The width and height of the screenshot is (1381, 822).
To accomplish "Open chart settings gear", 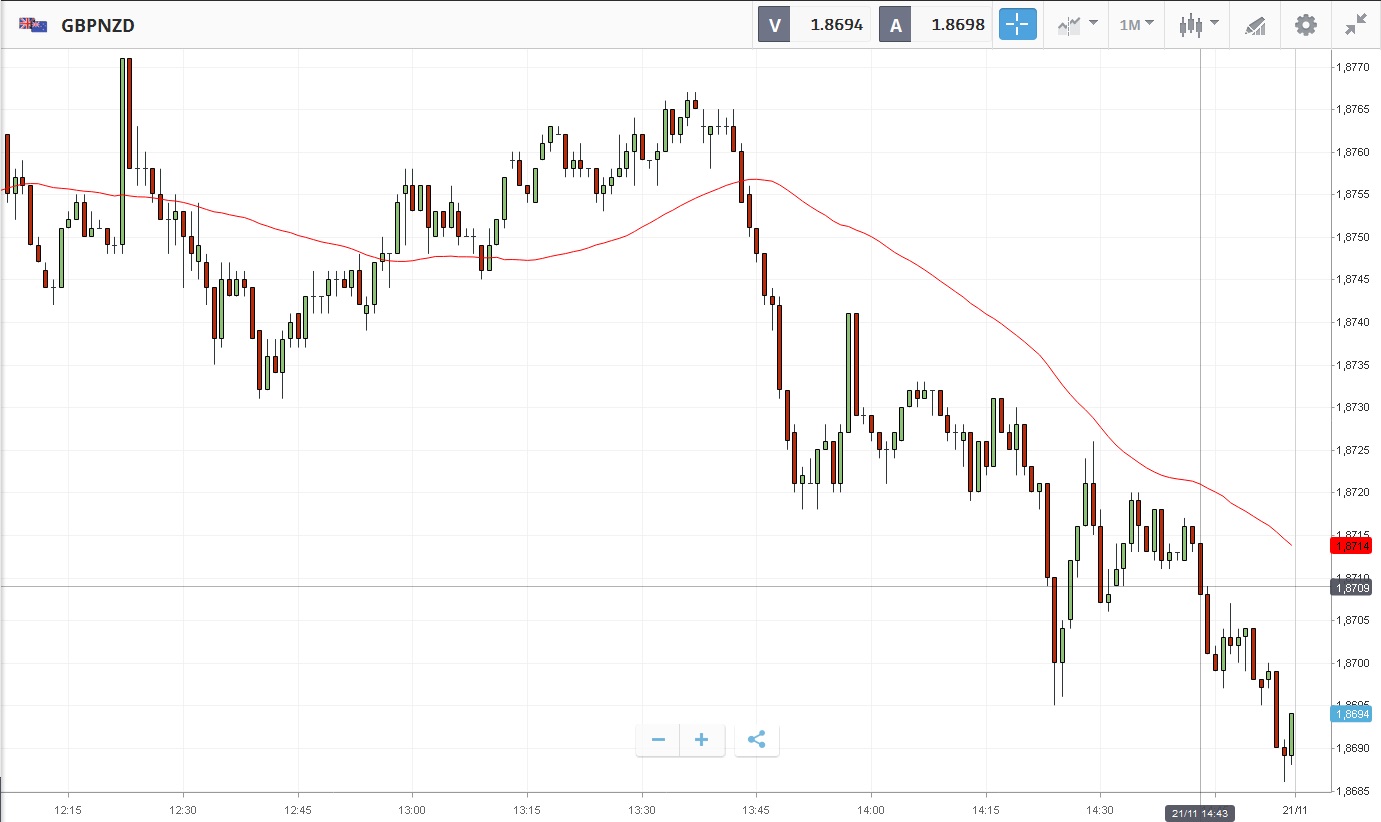I will click(x=1306, y=25).
